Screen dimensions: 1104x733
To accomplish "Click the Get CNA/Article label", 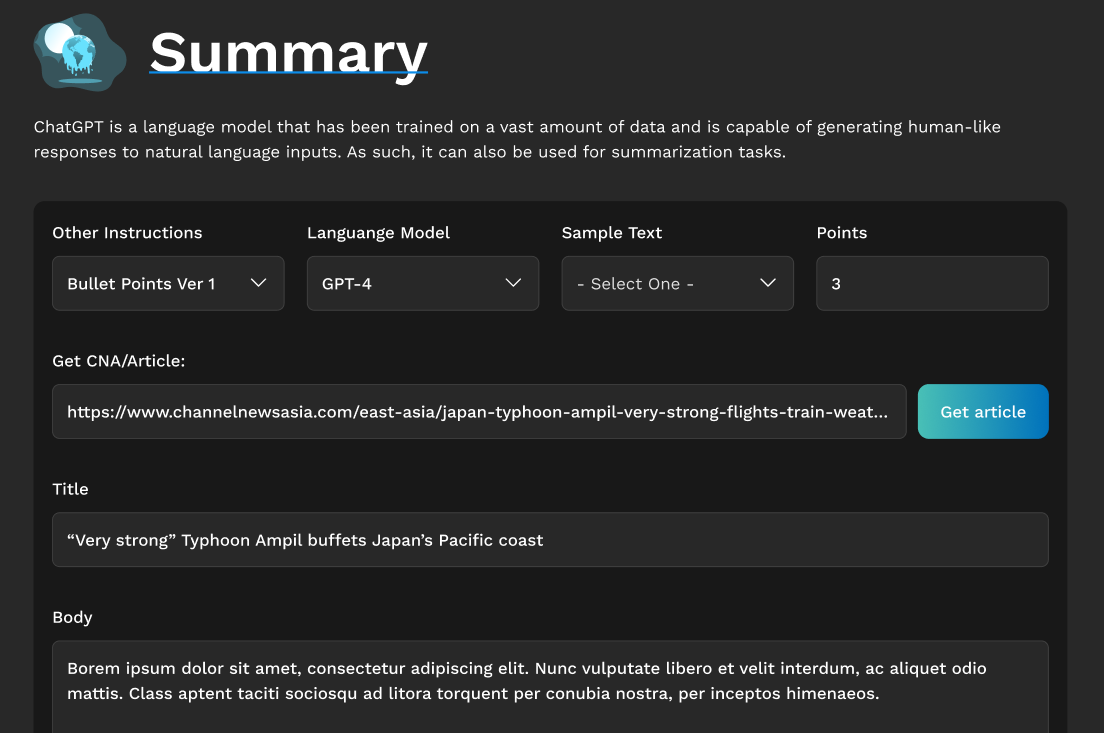I will [119, 361].
